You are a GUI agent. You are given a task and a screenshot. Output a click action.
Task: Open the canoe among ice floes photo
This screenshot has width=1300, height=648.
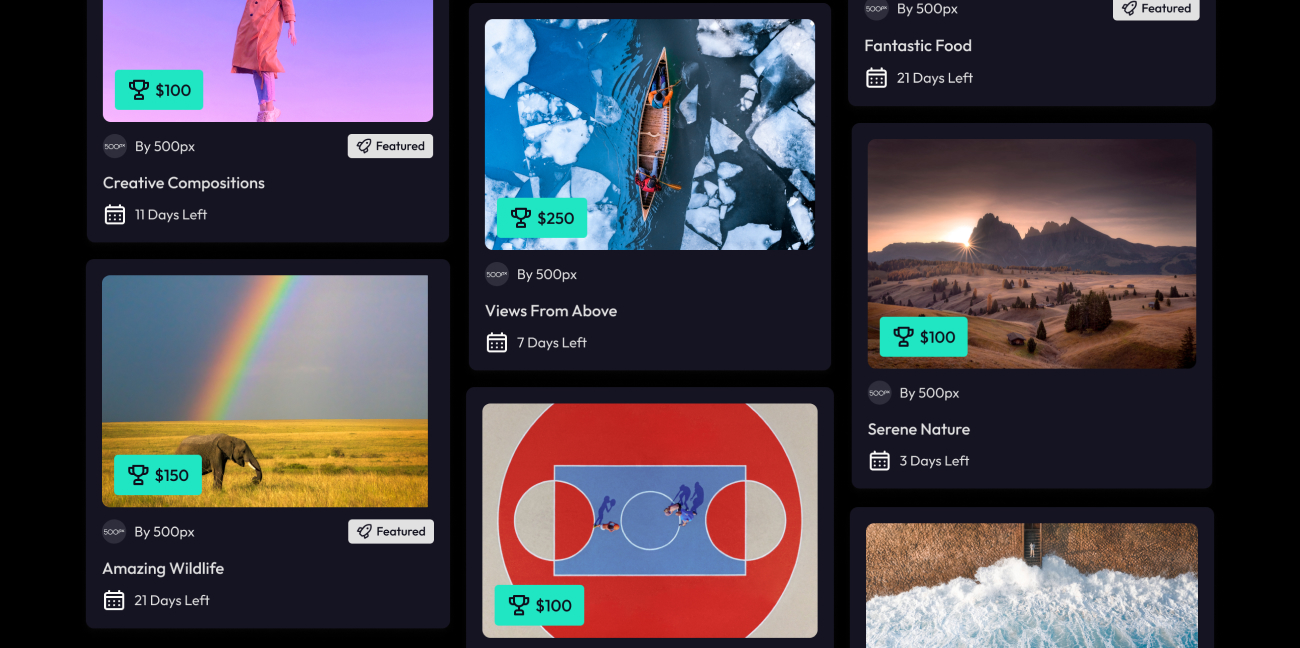coord(650,134)
